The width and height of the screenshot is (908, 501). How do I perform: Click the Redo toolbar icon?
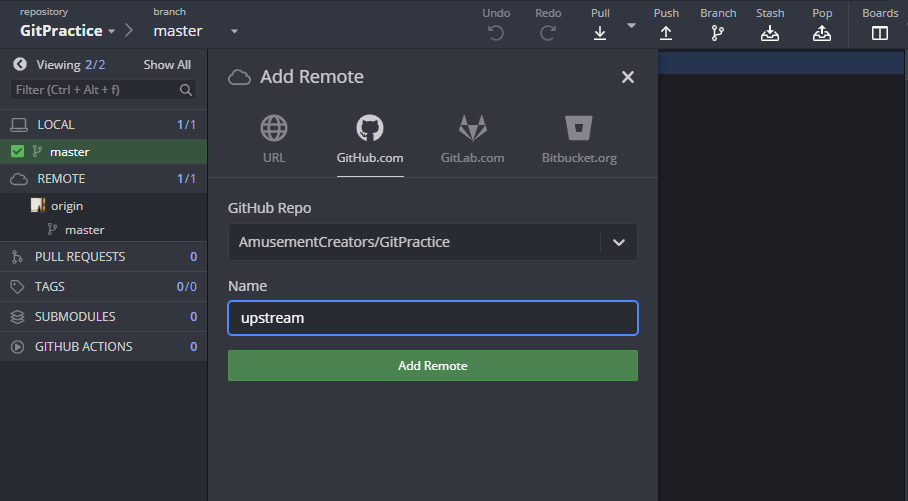pos(548,33)
